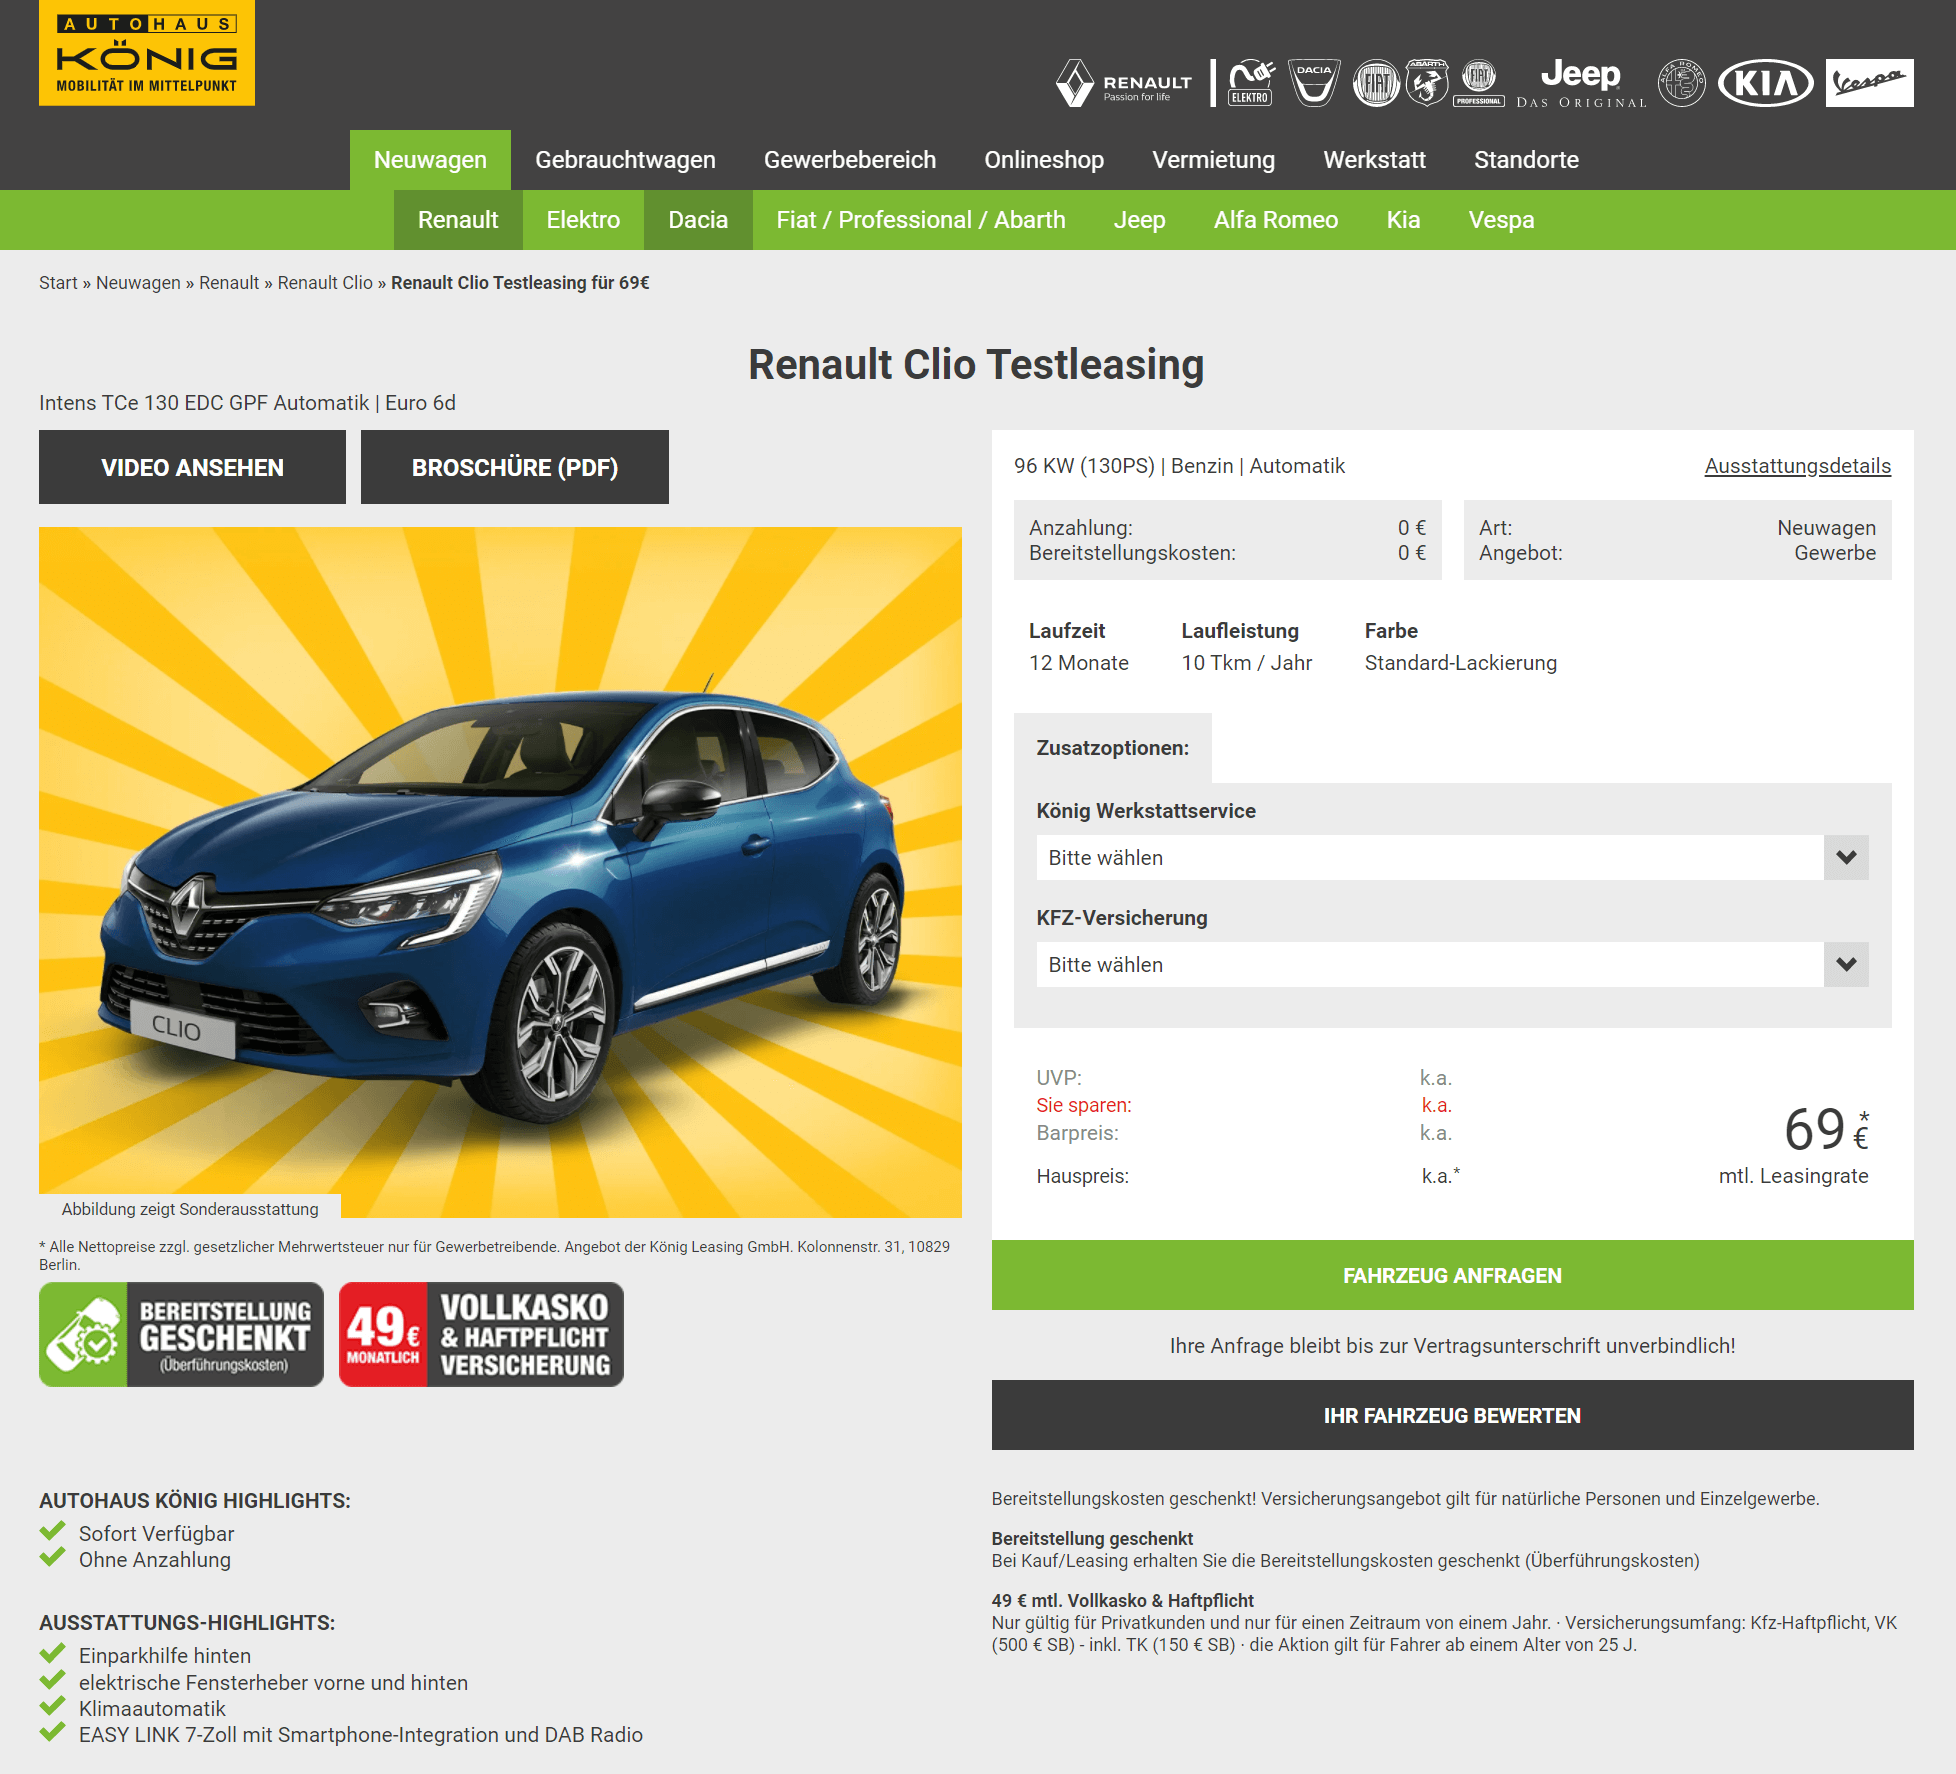Open the Ausstattungsdetails link
1956x1774 pixels.
point(1797,466)
